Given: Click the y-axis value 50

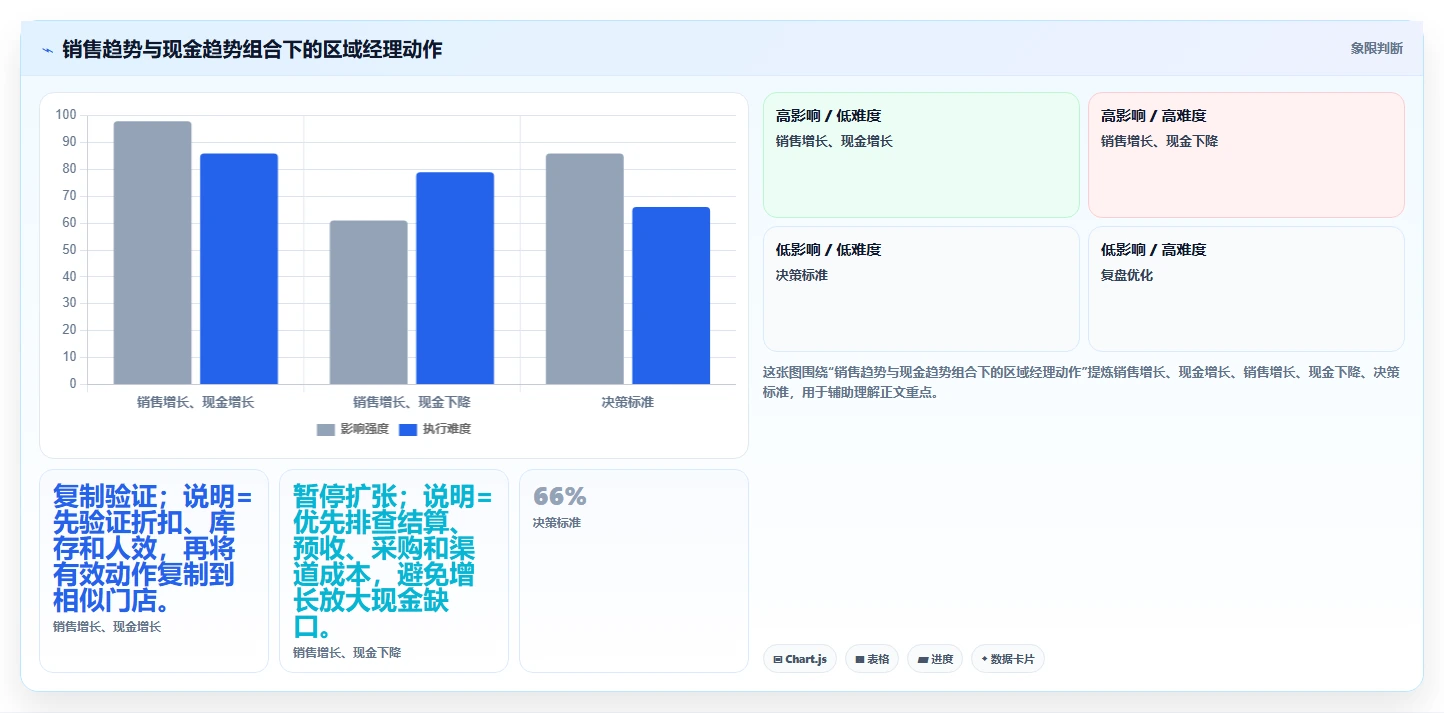Looking at the screenshot, I should click(x=69, y=249).
